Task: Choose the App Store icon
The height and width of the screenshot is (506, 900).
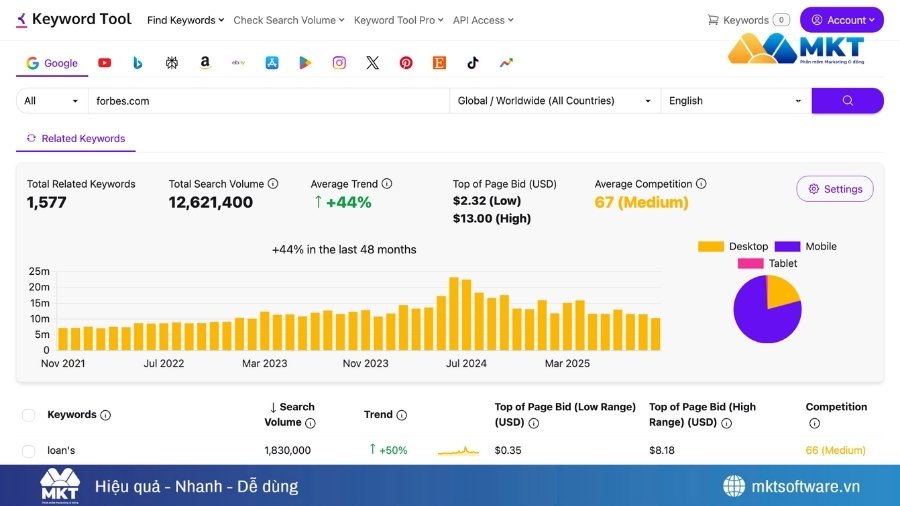Action: pyautogui.click(x=272, y=63)
